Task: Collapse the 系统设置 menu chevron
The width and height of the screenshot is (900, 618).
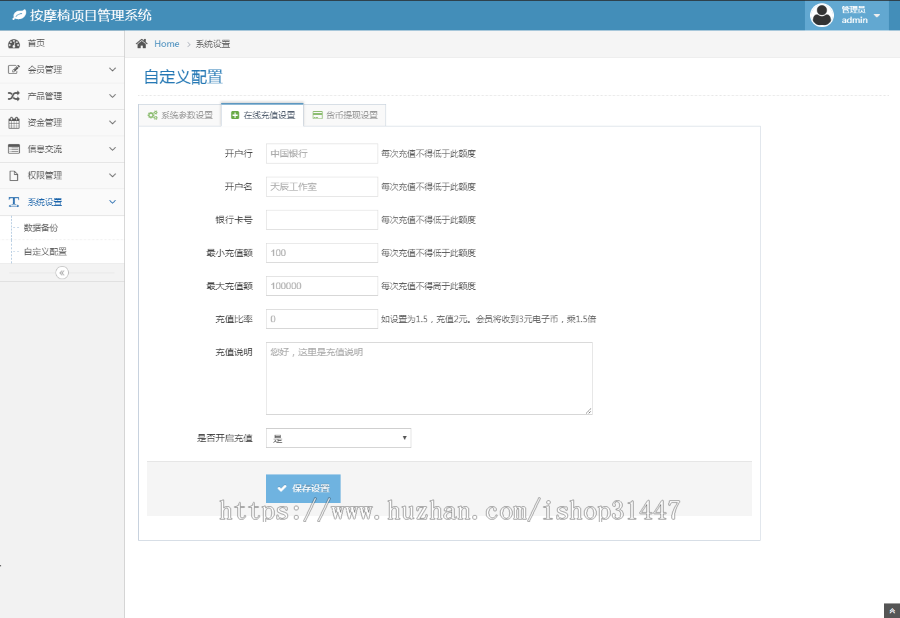Action: [x=112, y=201]
